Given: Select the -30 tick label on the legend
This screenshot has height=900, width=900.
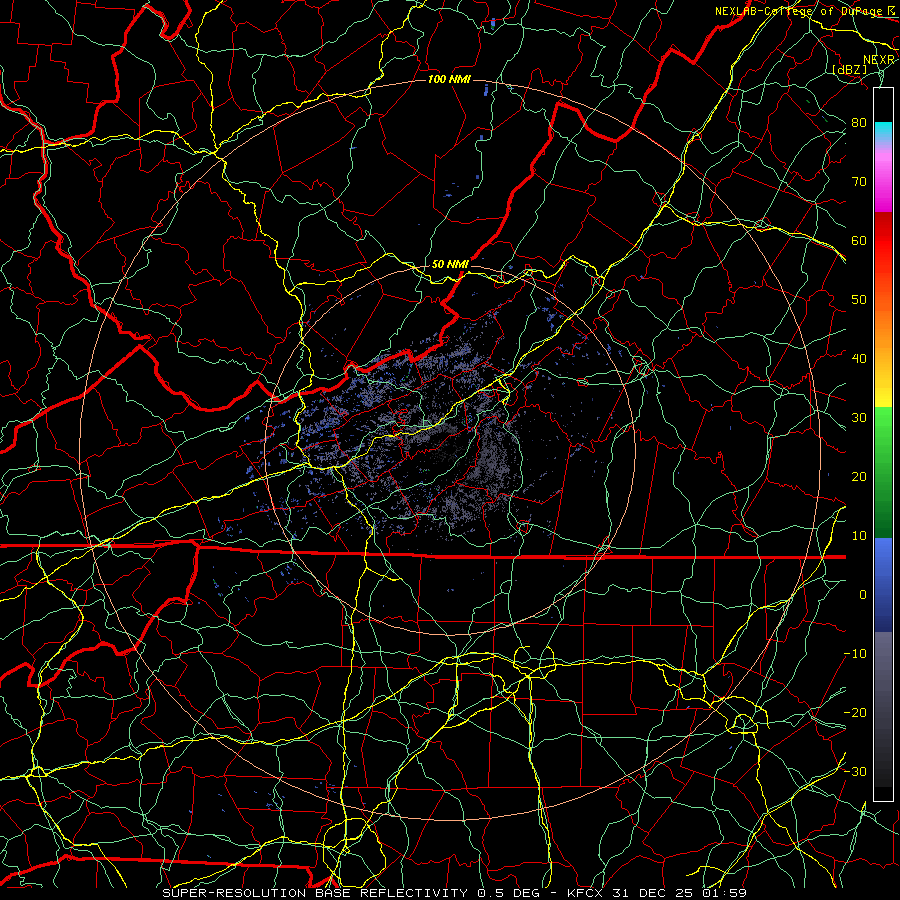Looking at the screenshot, I should pyautogui.click(x=855, y=771).
